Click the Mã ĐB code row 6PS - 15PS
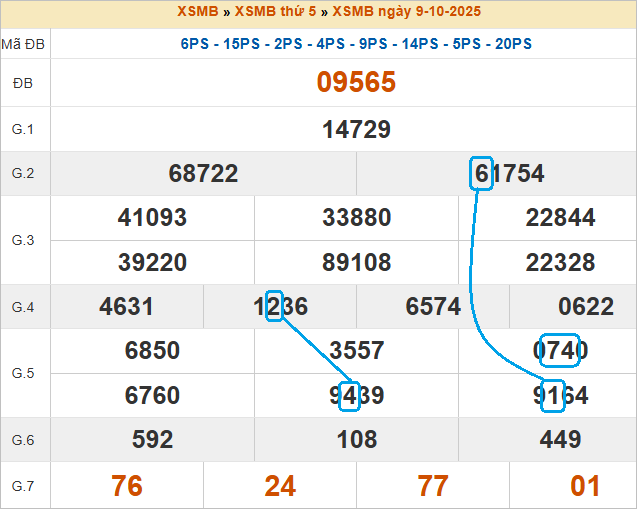The width and height of the screenshot is (637, 509). tap(356, 44)
